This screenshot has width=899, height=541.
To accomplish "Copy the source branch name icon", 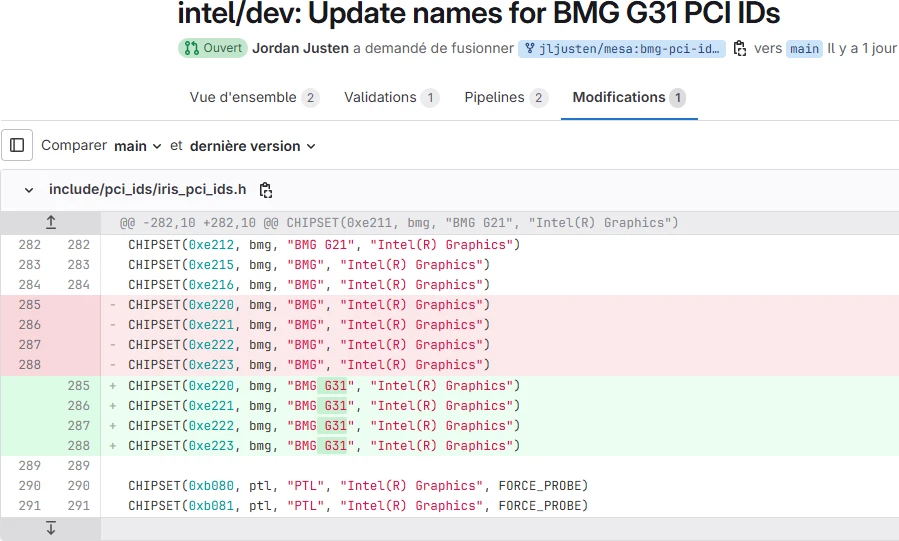I will (740, 48).
